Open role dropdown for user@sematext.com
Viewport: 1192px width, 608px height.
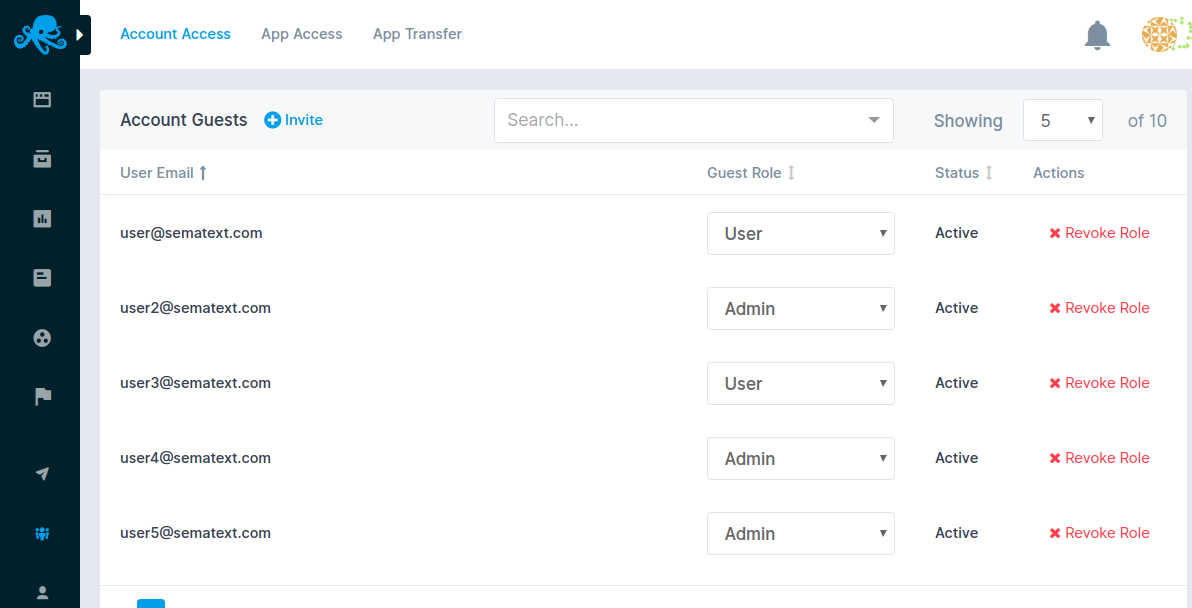800,233
